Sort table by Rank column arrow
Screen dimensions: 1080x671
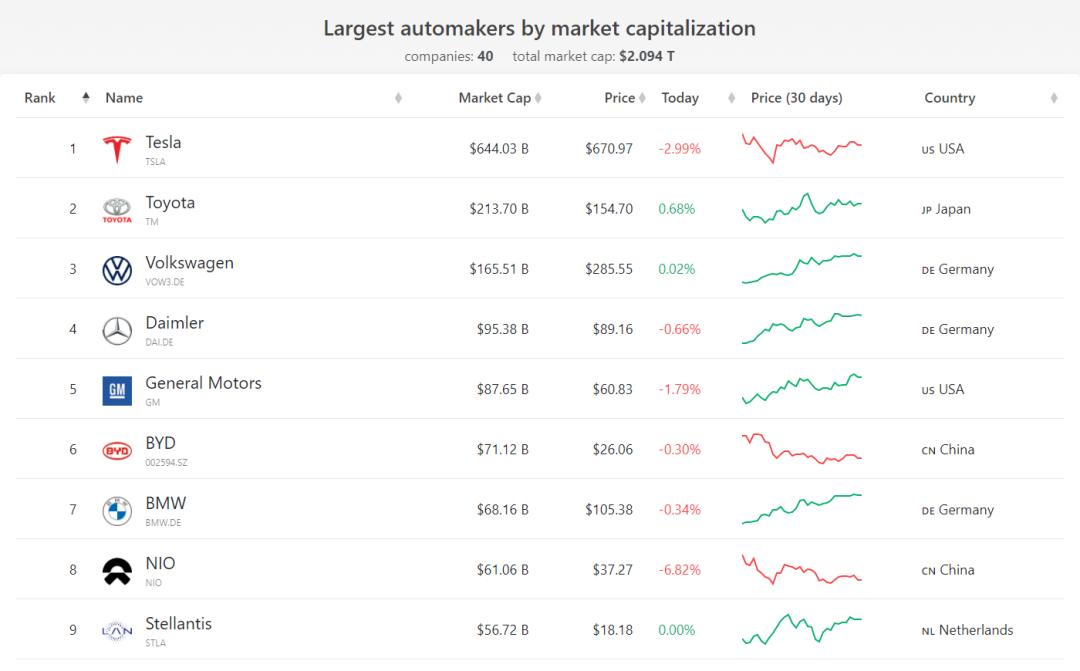[86, 98]
